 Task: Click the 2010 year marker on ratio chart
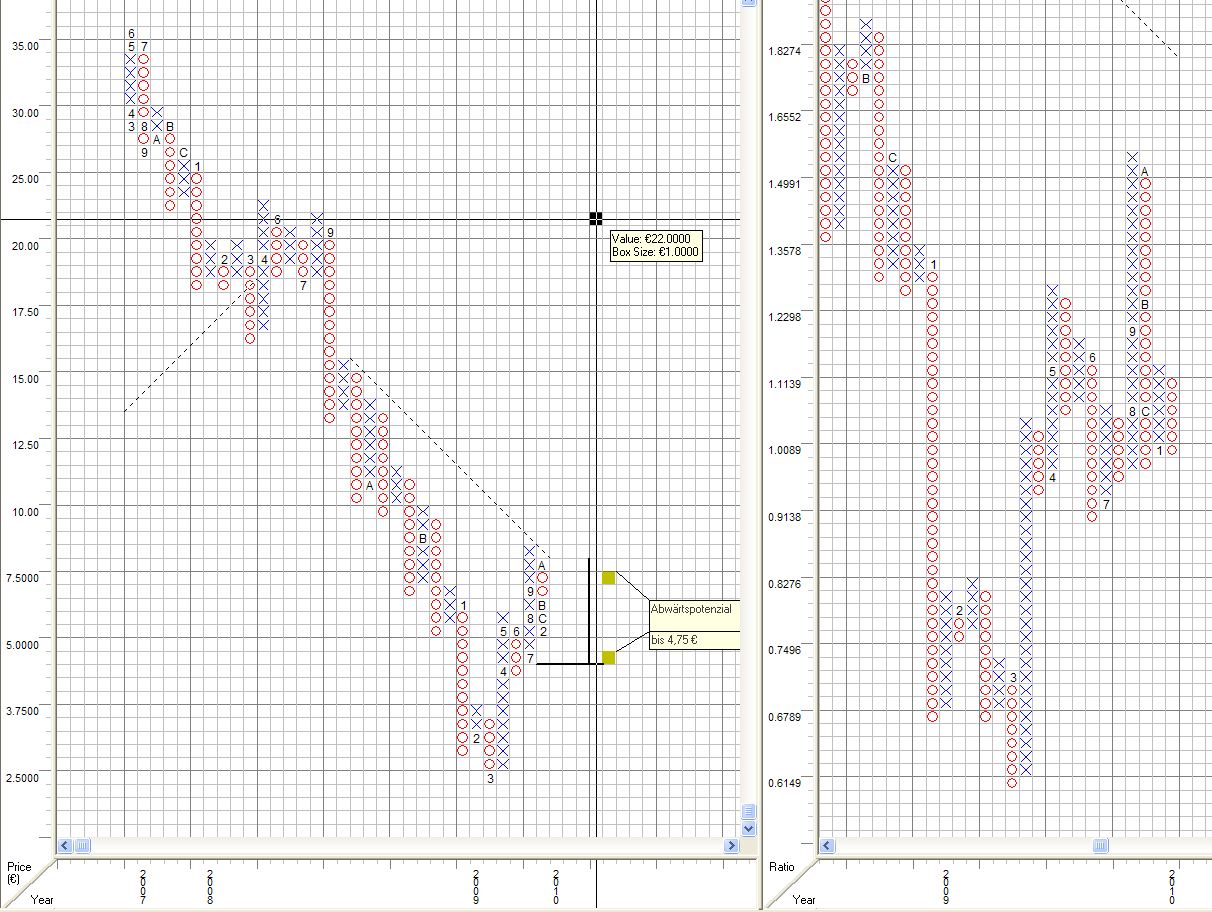coord(1172,887)
